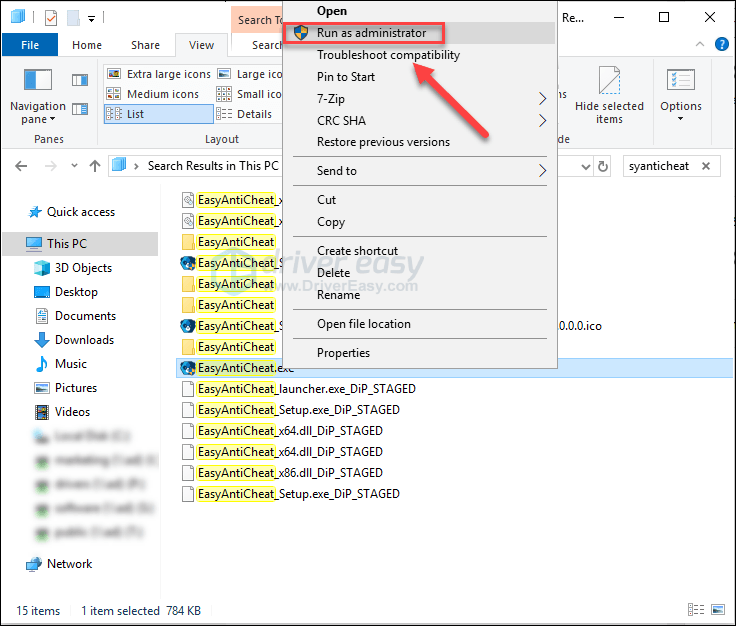Click the blue File button
736x626 pixels.
[30, 45]
